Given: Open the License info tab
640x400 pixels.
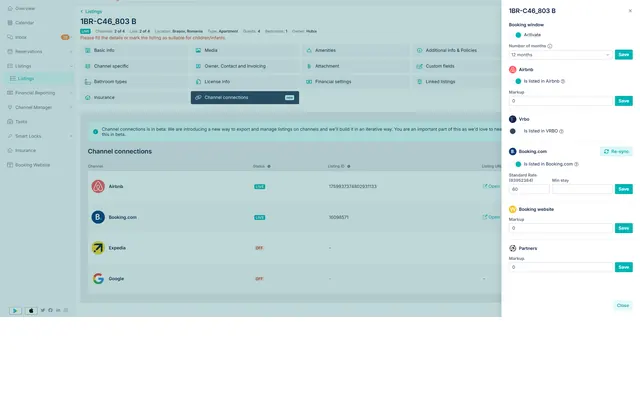Looking at the screenshot, I should click(245, 82).
